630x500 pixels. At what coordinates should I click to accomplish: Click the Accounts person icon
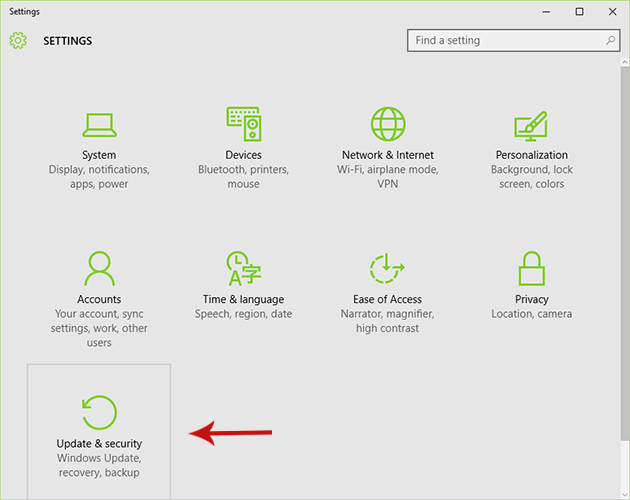point(99,269)
